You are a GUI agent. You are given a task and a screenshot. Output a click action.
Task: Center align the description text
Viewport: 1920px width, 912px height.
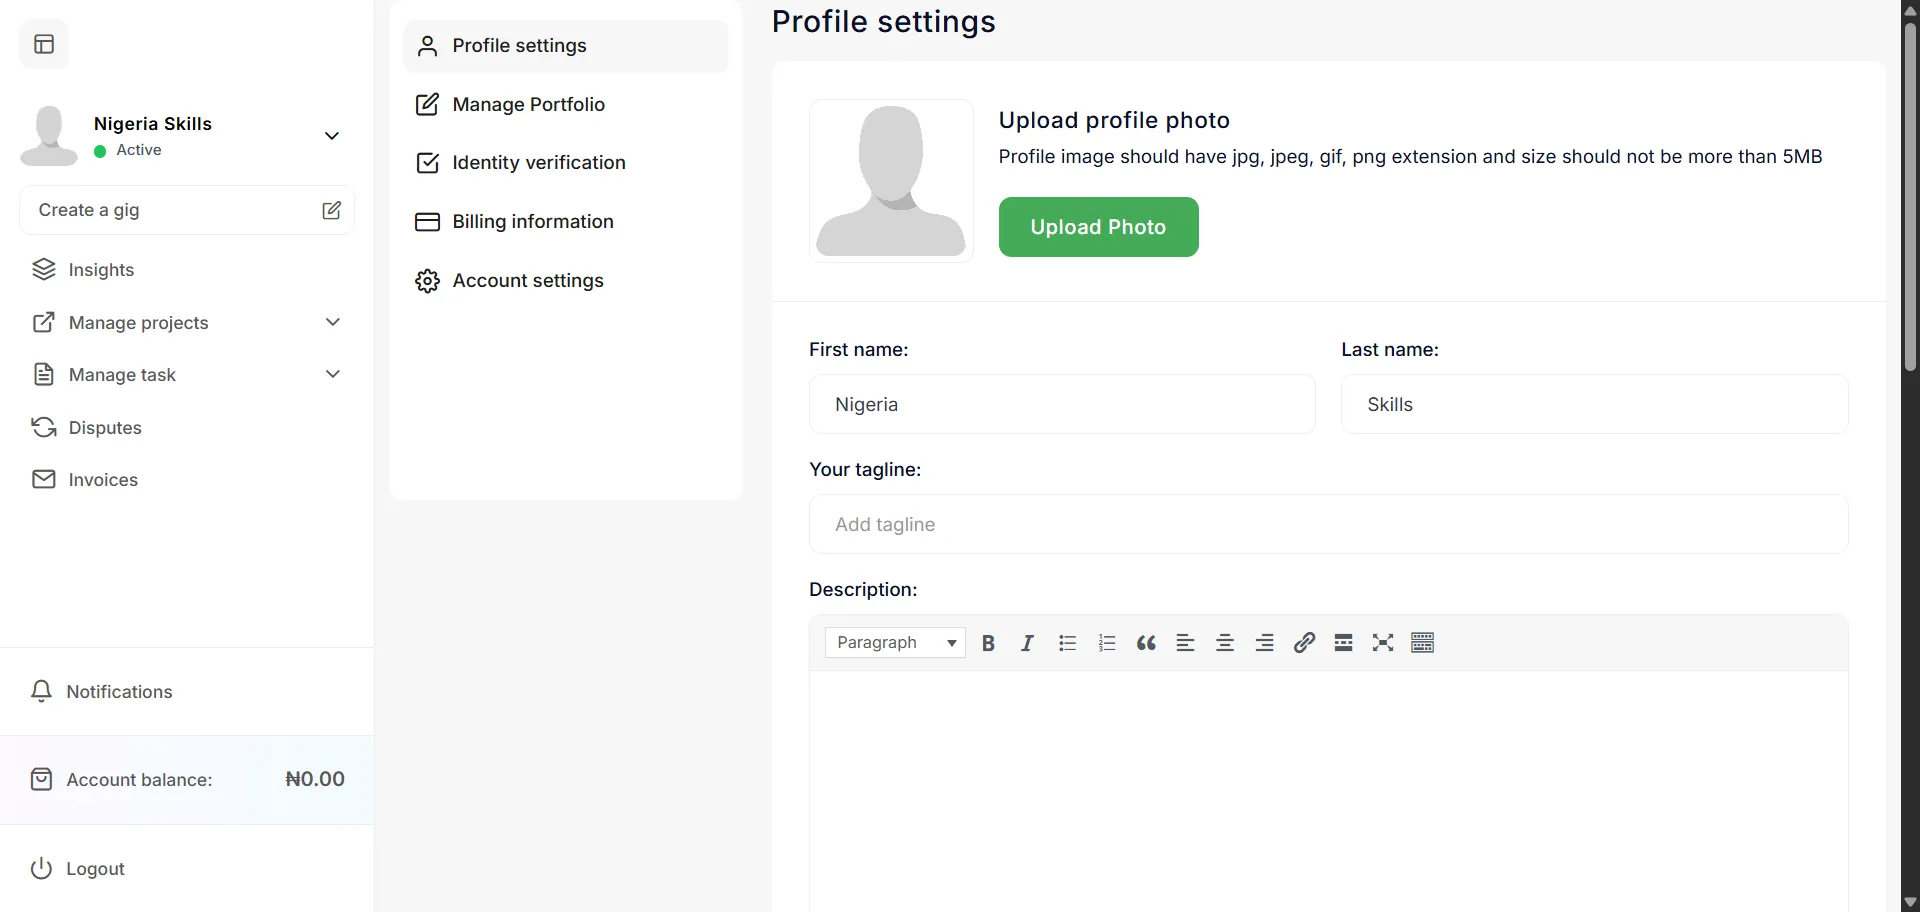click(1225, 643)
